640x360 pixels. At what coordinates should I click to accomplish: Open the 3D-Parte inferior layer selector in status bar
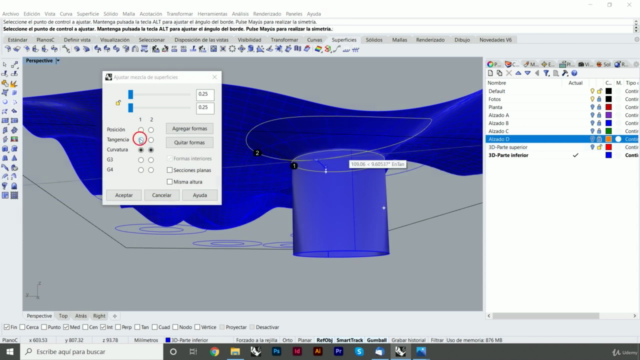pyautogui.click(x=188, y=340)
